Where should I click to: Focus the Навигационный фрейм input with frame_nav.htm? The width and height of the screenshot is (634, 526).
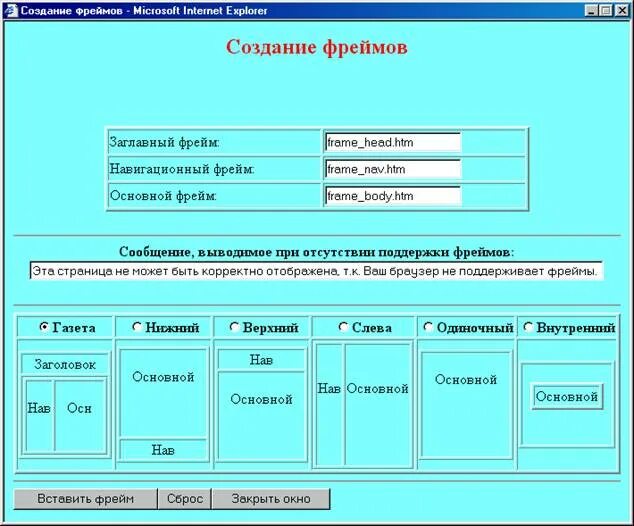(x=393, y=169)
